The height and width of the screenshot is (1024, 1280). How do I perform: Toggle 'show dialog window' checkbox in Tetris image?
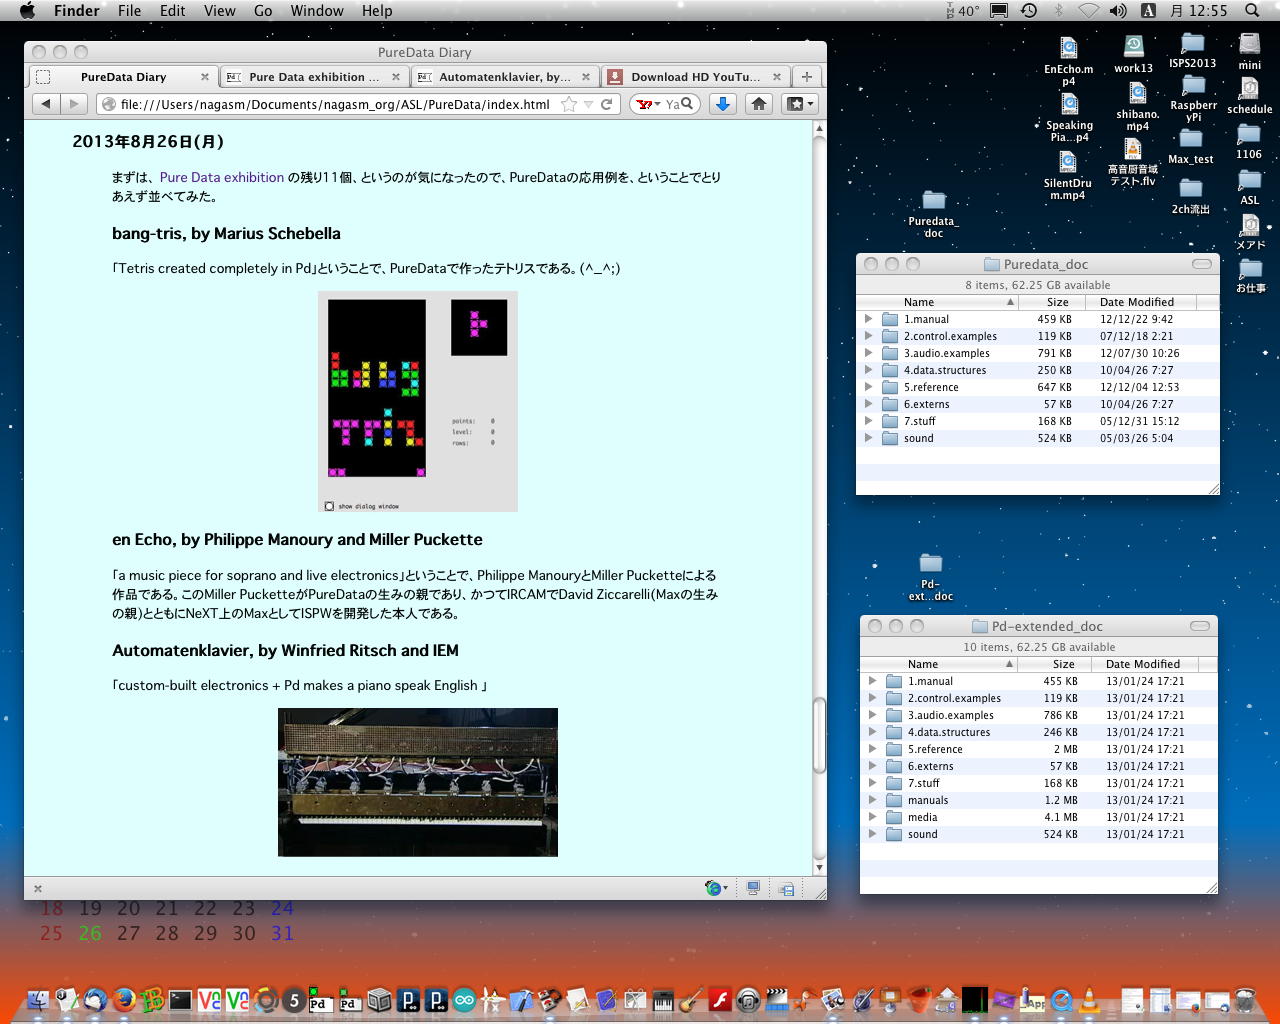tap(329, 506)
